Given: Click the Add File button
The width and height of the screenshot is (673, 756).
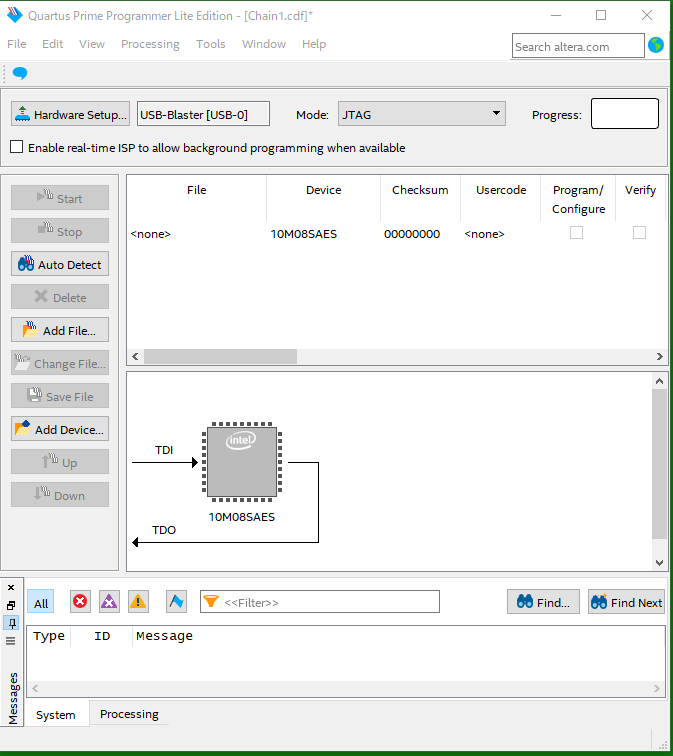Looking at the screenshot, I should (x=60, y=330).
